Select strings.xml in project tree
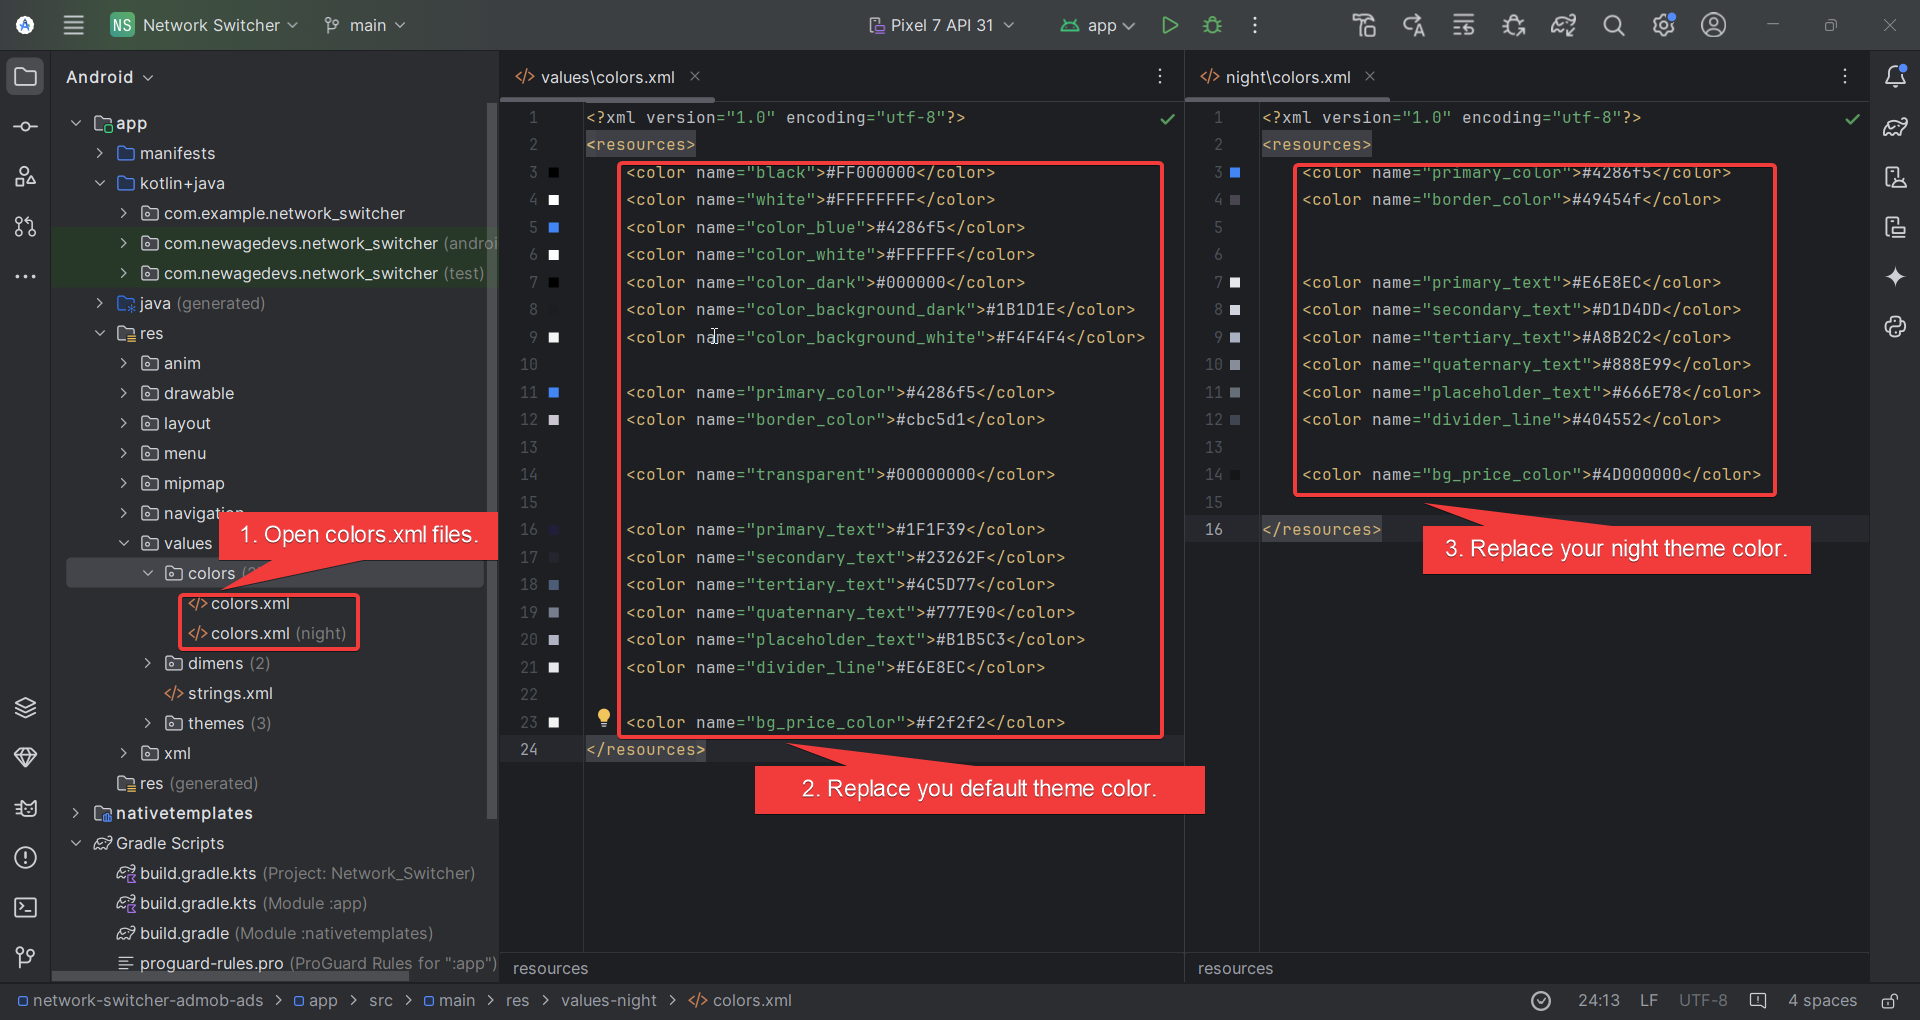 [218, 693]
